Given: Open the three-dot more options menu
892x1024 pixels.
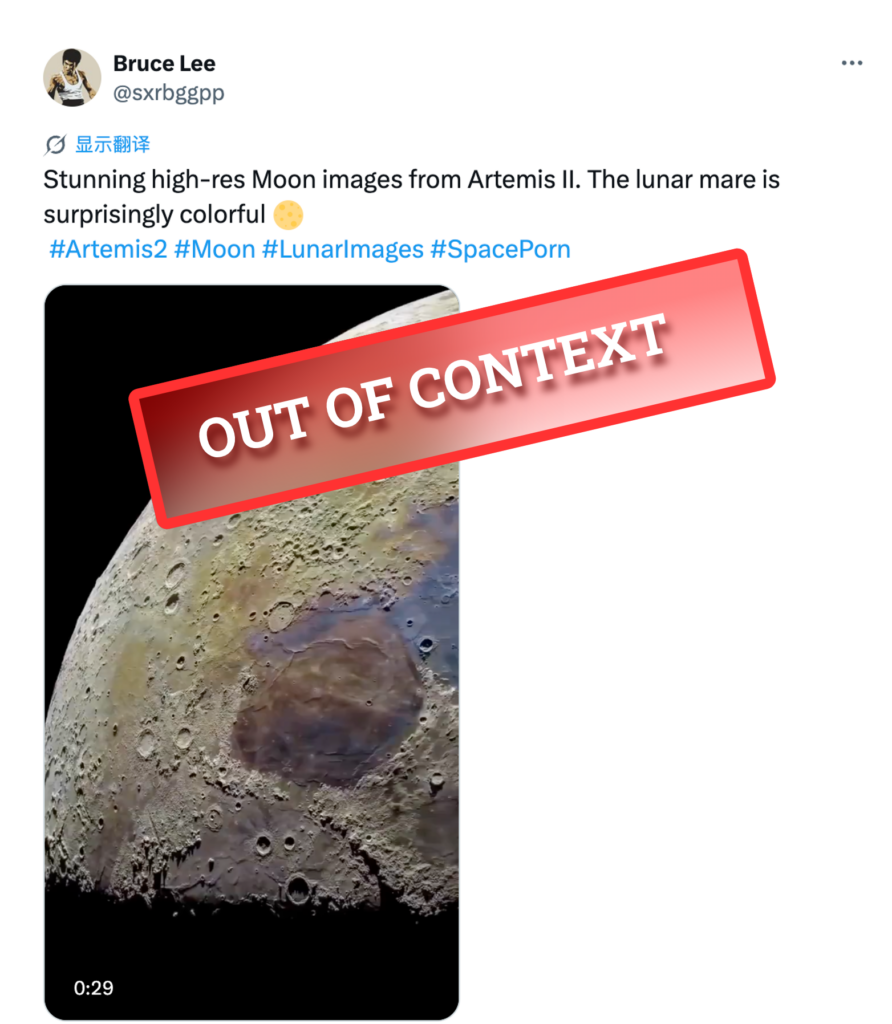Looking at the screenshot, I should pyautogui.click(x=852, y=63).
